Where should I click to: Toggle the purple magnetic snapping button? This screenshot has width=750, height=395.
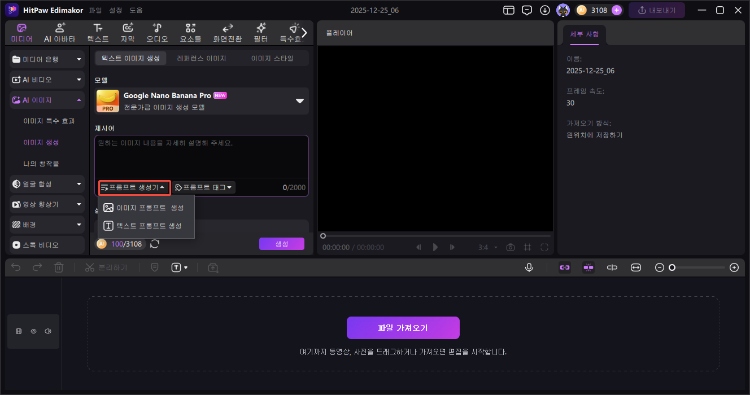pos(588,267)
